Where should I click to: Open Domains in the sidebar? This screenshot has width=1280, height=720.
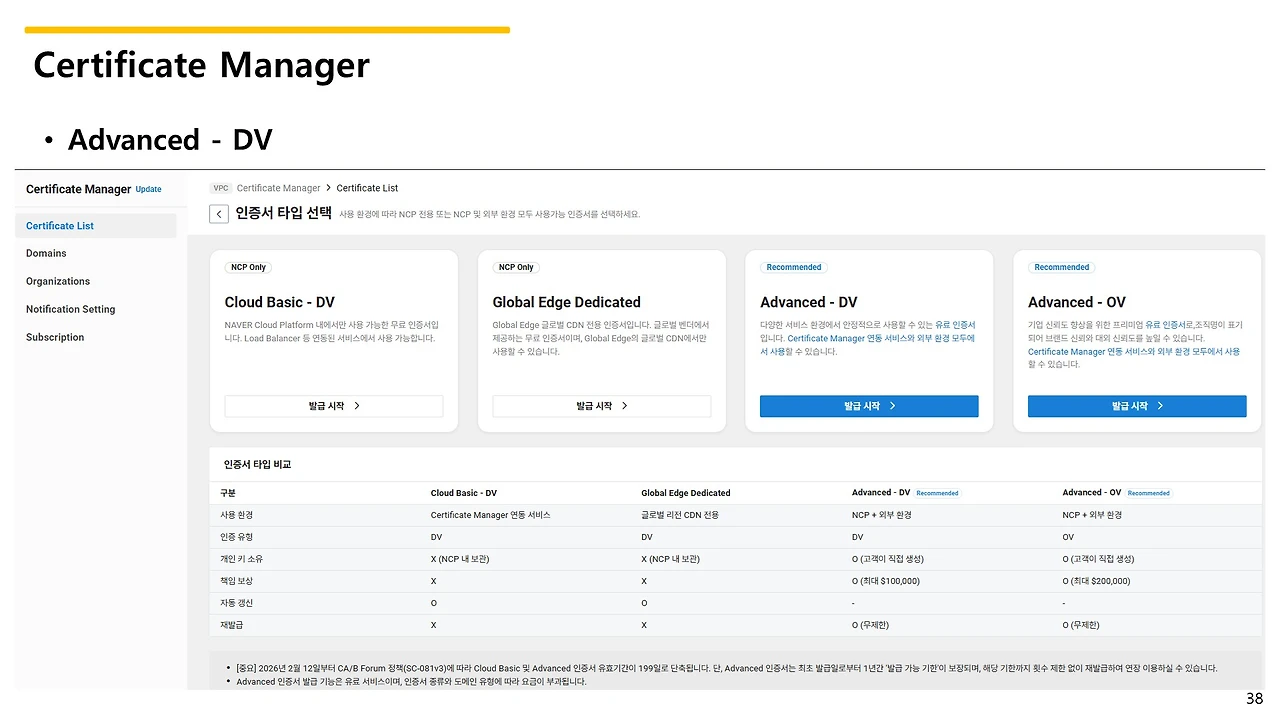(x=46, y=253)
